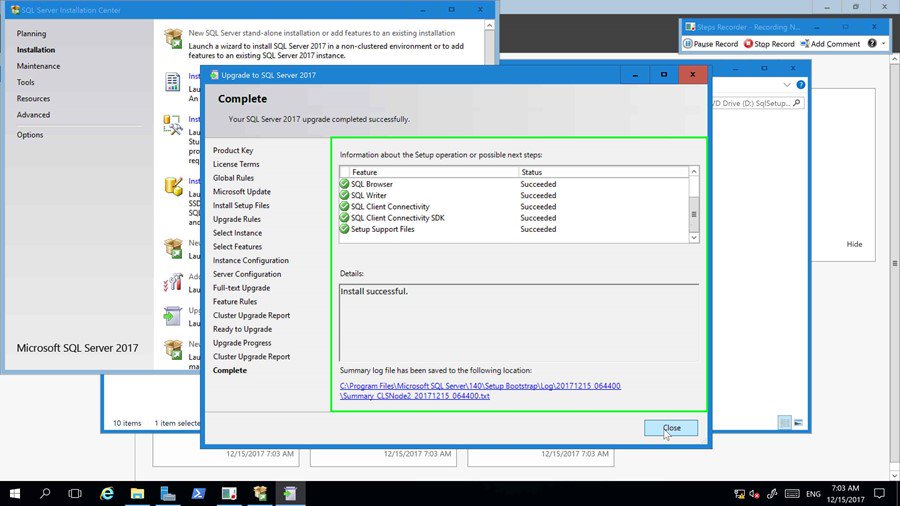The image size is (900, 506).
Task: Open Tools in the Installation Center sidebar
Action: tap(25, 82)
